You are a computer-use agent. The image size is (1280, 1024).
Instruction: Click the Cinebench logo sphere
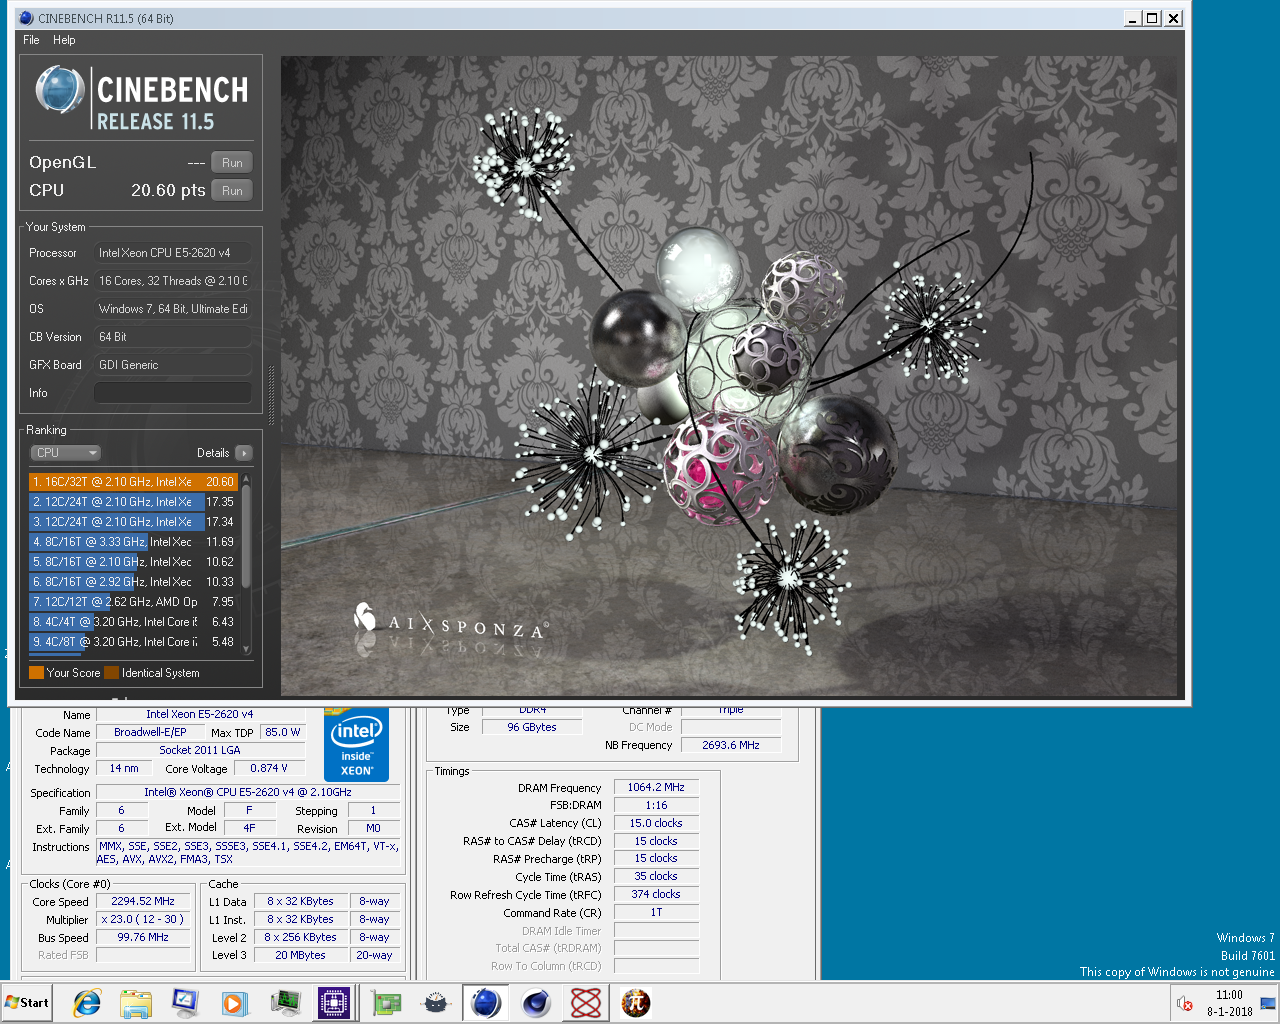click(60, 90)
